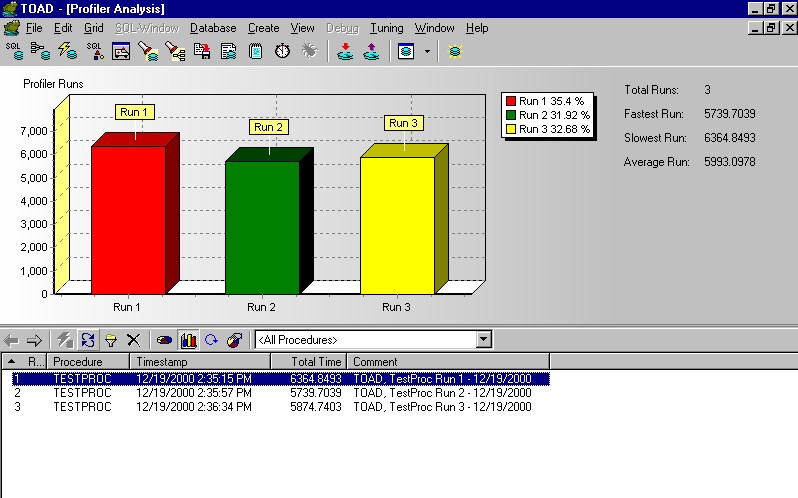The width and height of the screenshot is (798, 498).
Task: Open the Help menu
Action: pyautogui.click(x=477, y=28)
